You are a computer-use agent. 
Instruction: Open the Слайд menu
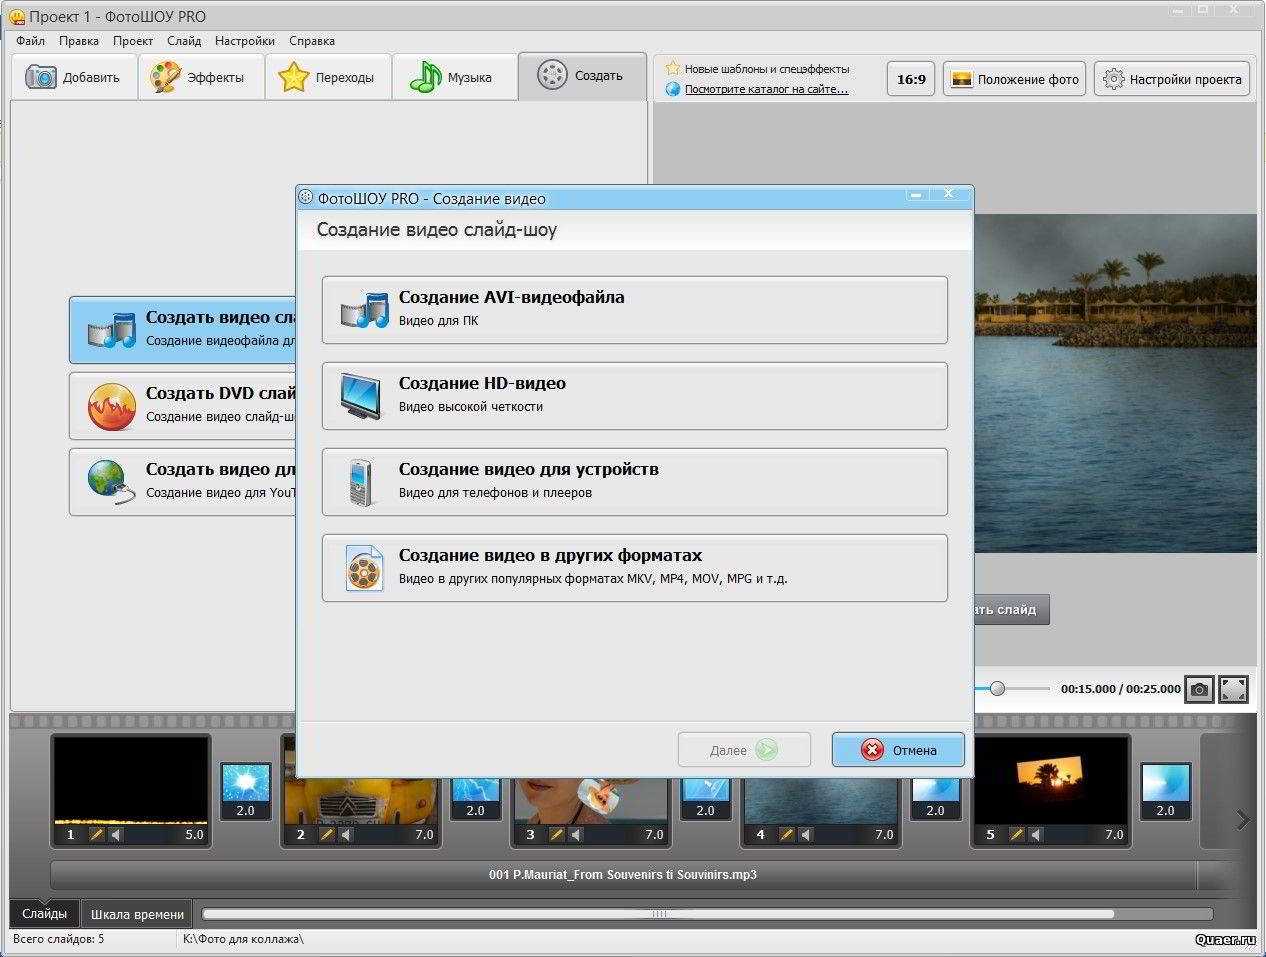pos(184,41)
